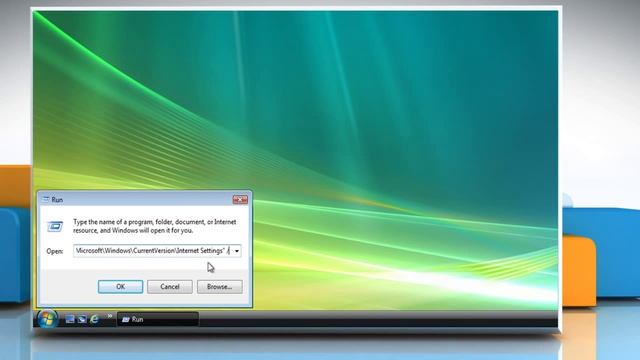640x360 pixels.
Task: Click Show Desktop quick launch icon
Action: [70, 319]
